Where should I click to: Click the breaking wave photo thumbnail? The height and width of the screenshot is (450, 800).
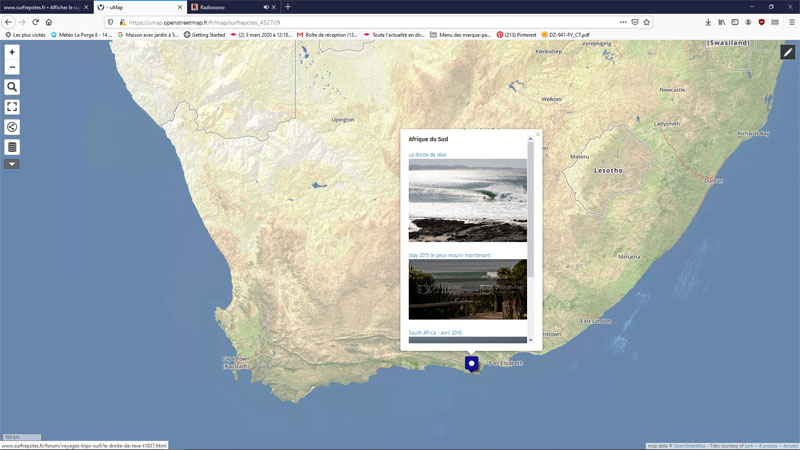point(467,201)
